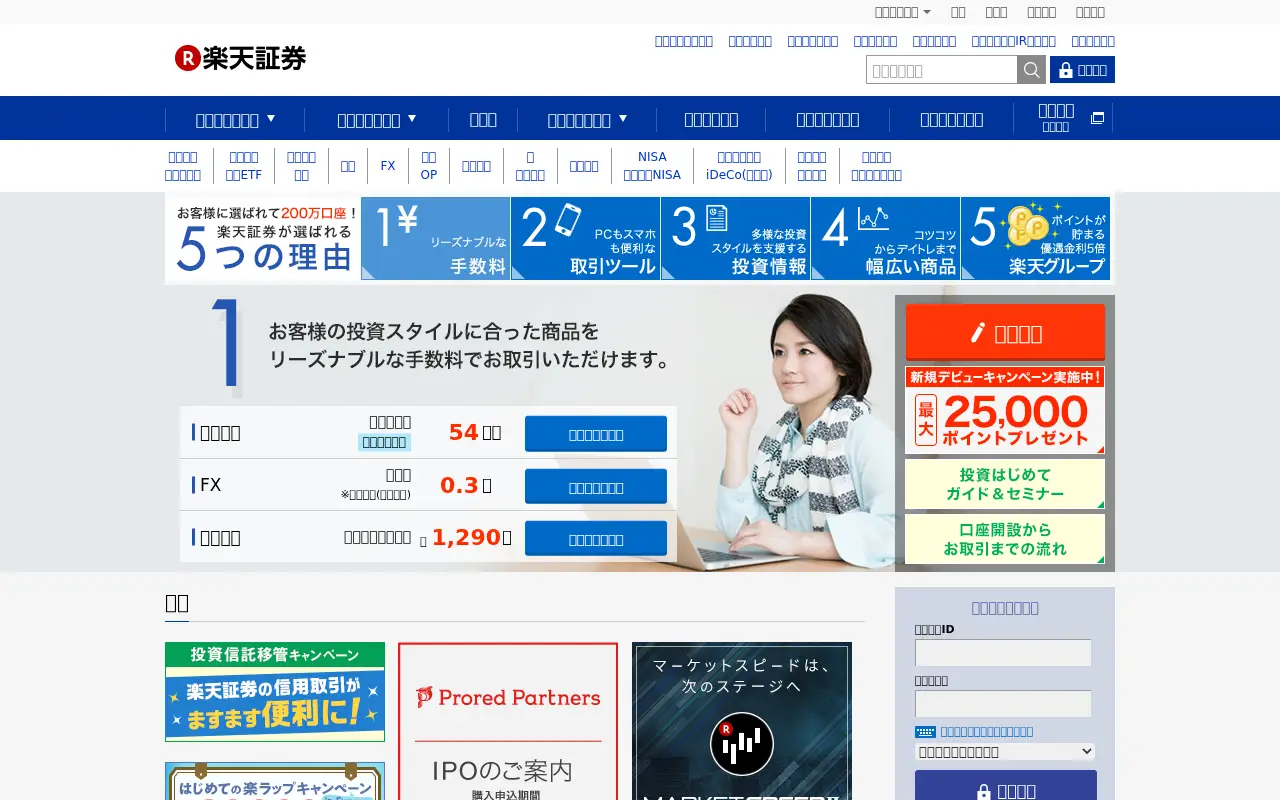The image size is (1280, 800).
Task: Click the blue button in the 54 fee row
Action: coord(596,434)
